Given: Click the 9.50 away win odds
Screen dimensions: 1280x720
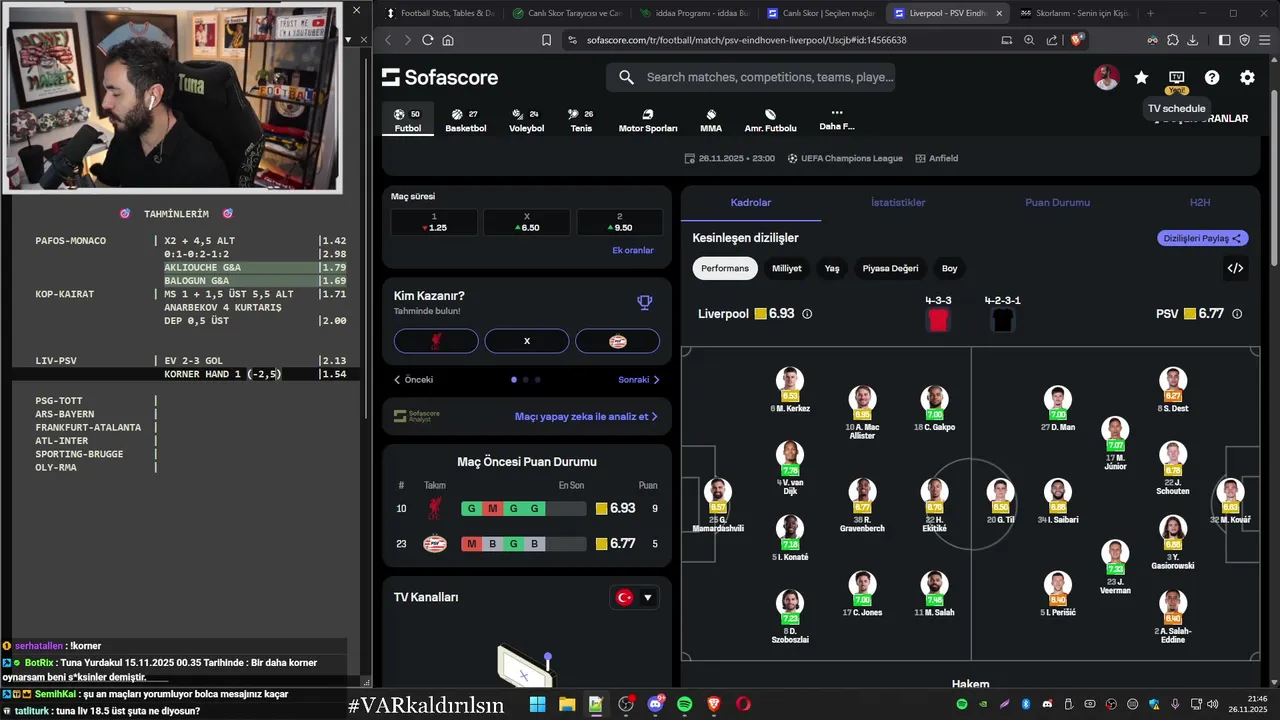Looking at the screenshot, I should [619, 222].
